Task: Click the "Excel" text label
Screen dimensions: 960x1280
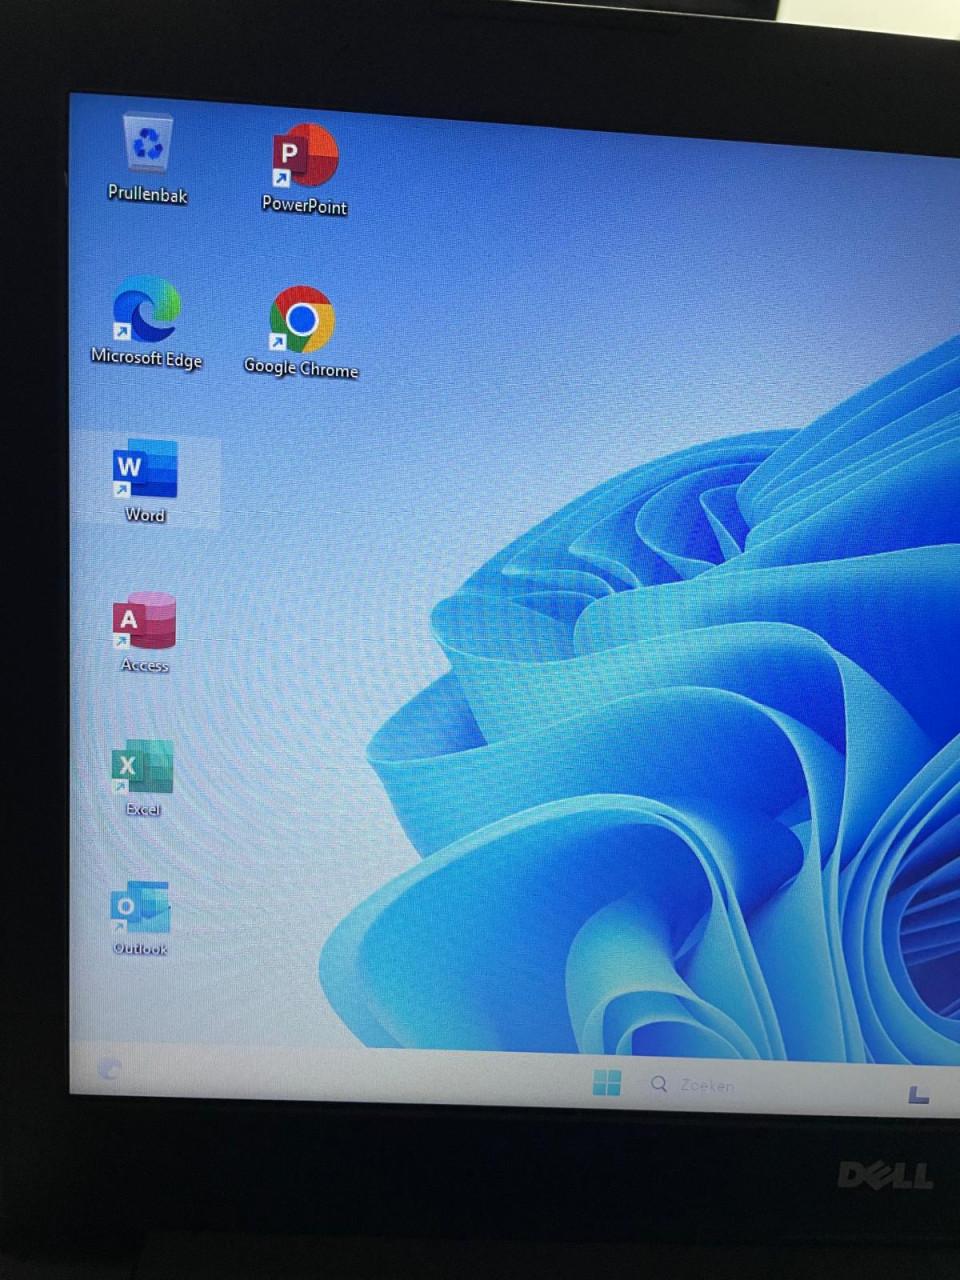Action: (x=143, y=809)
